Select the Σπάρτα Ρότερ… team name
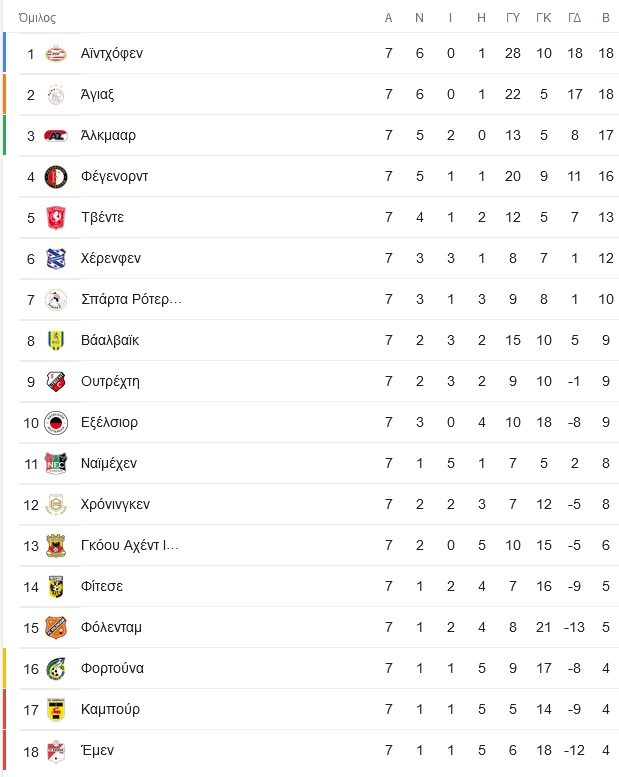The height and width of the screenshot is (777, 619). (x=131, y=299)
